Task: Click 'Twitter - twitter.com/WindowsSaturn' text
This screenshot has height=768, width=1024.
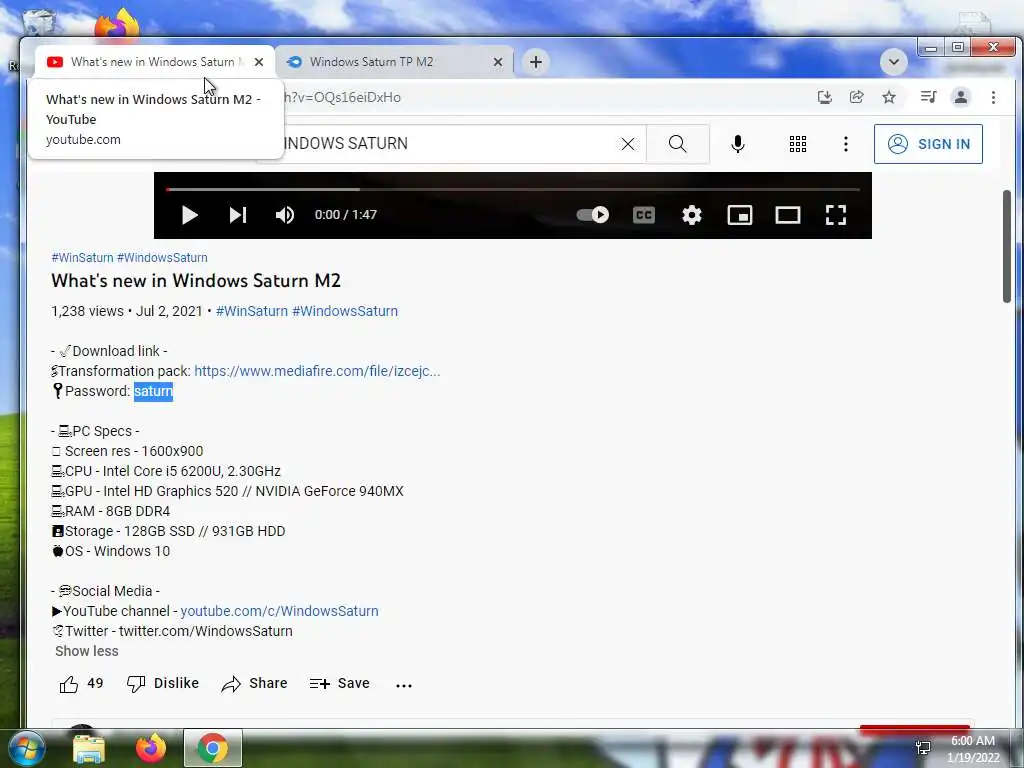Action: pyautogui.click(x=172, y=632)
